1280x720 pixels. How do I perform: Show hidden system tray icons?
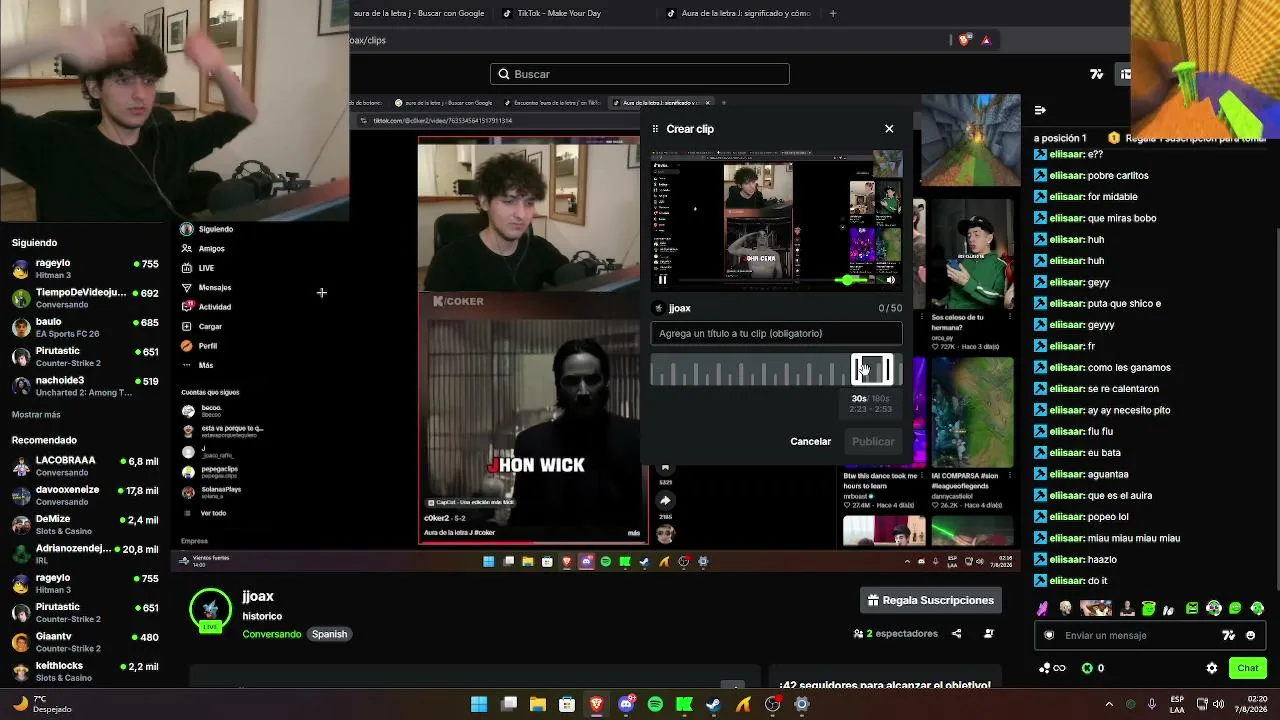1108,704
